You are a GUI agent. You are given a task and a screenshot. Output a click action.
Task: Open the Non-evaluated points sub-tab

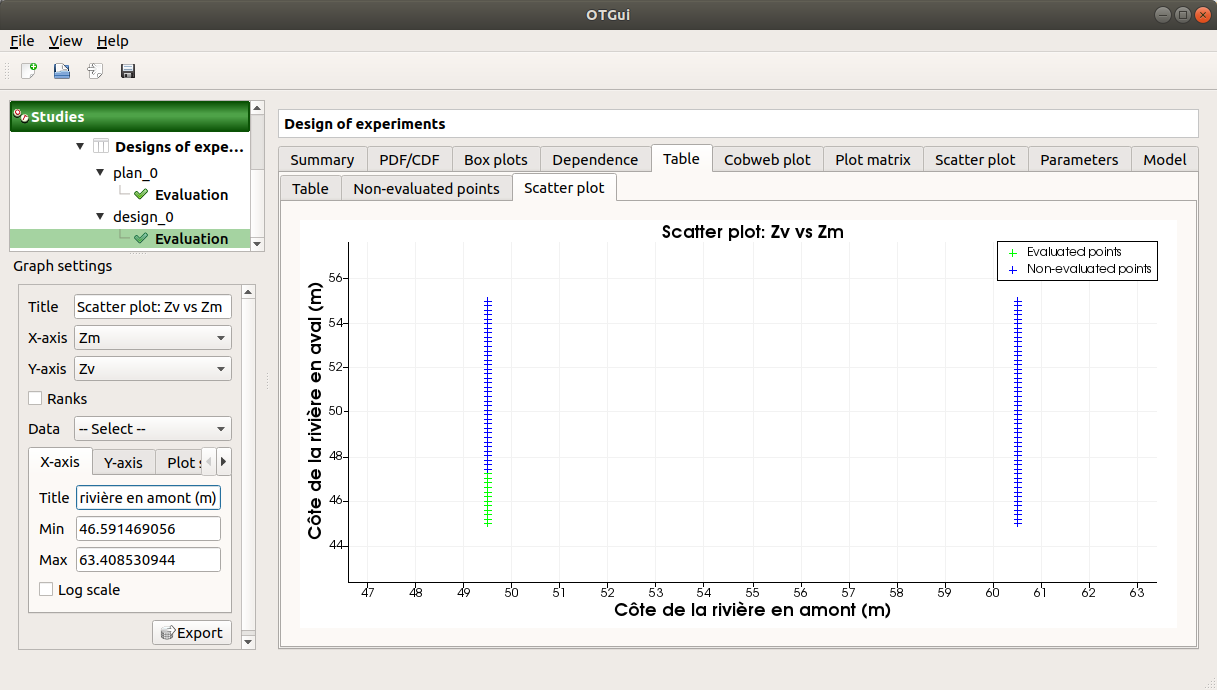pyautogui.click(x=426, y=189)
